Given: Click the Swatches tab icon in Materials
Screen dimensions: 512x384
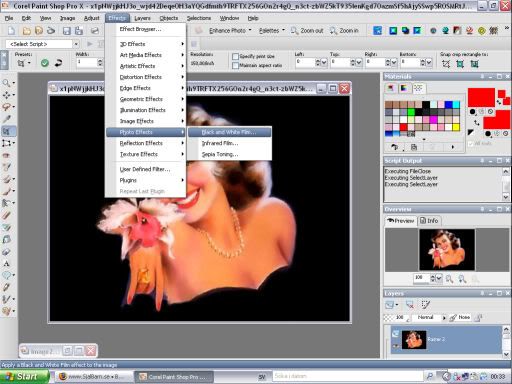Looking at the screenshot, I should coord(418,88).
